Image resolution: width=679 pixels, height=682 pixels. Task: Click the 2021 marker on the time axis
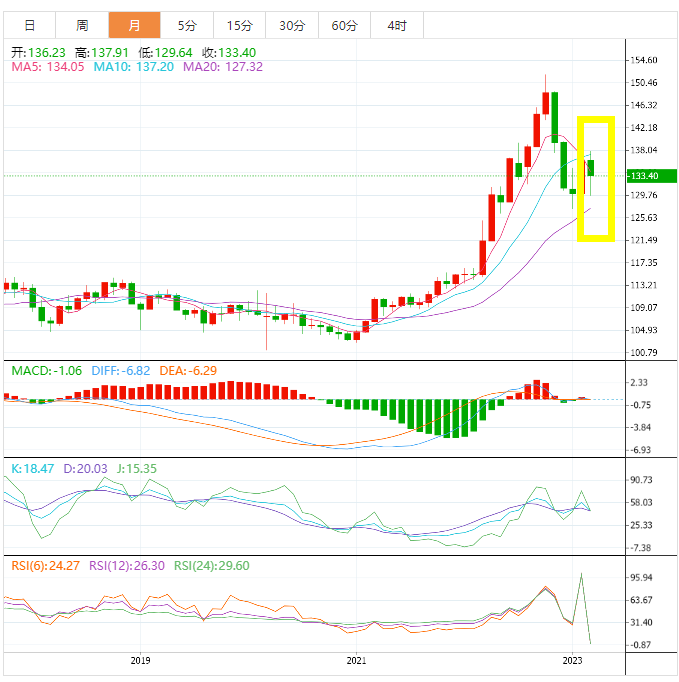click(x=357, y=661)
